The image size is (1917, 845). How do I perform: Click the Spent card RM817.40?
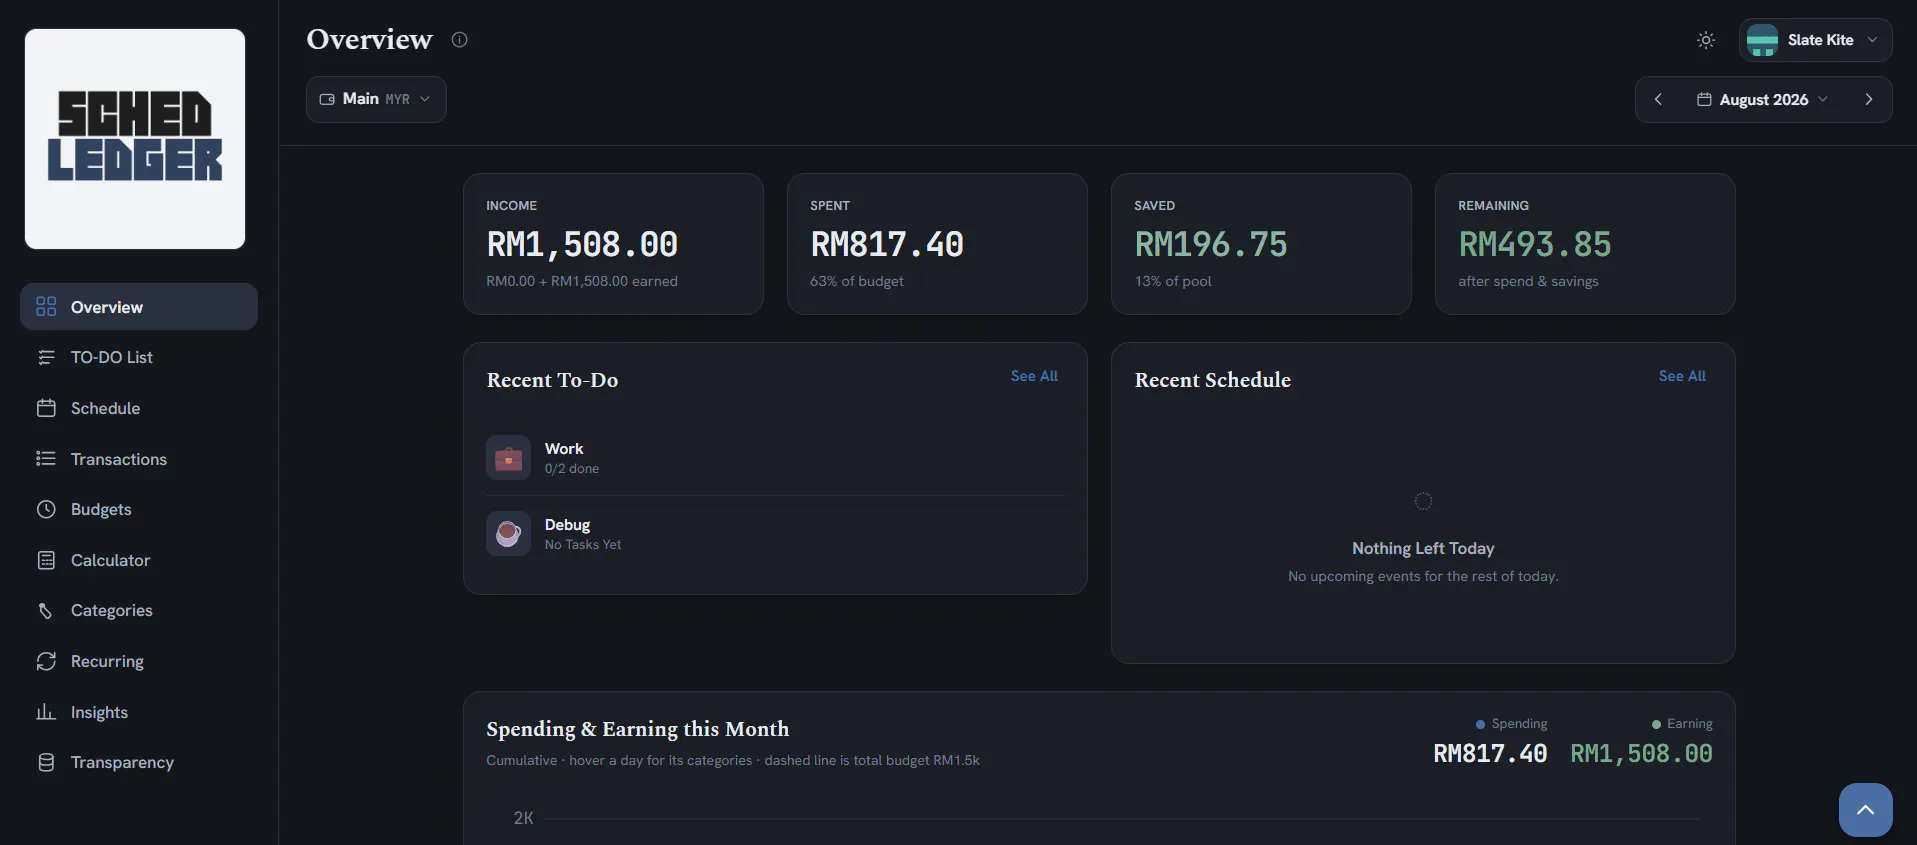(937, 244)
